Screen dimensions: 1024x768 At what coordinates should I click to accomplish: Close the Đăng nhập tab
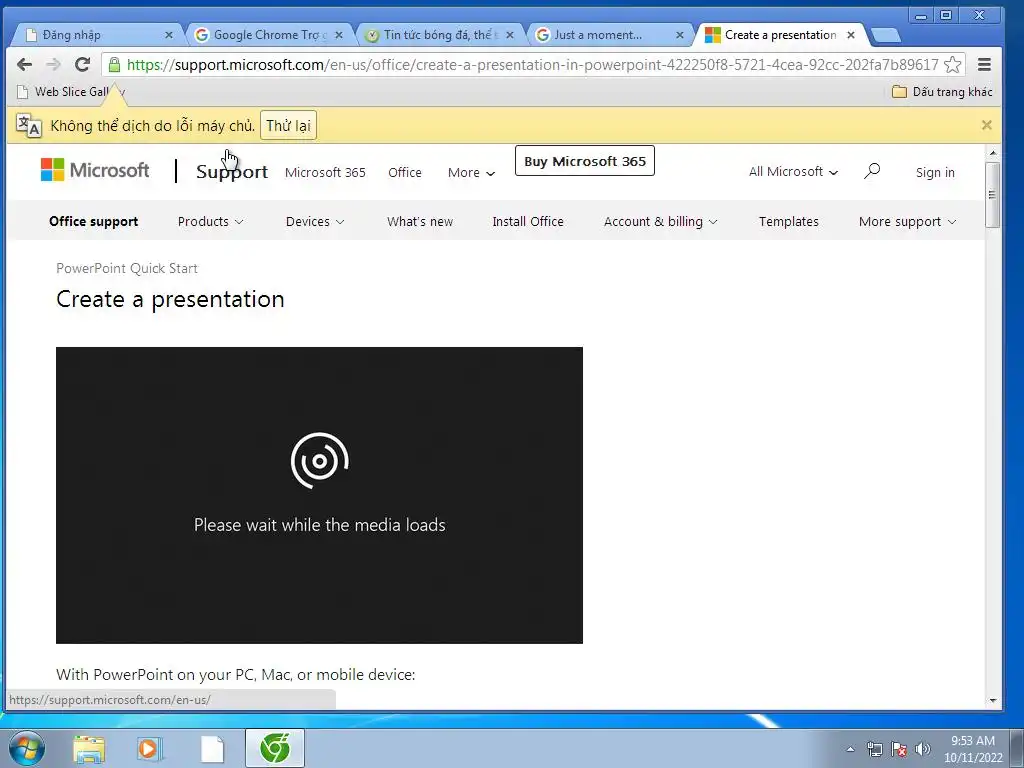pyautogui.click(x=168, y=35)
